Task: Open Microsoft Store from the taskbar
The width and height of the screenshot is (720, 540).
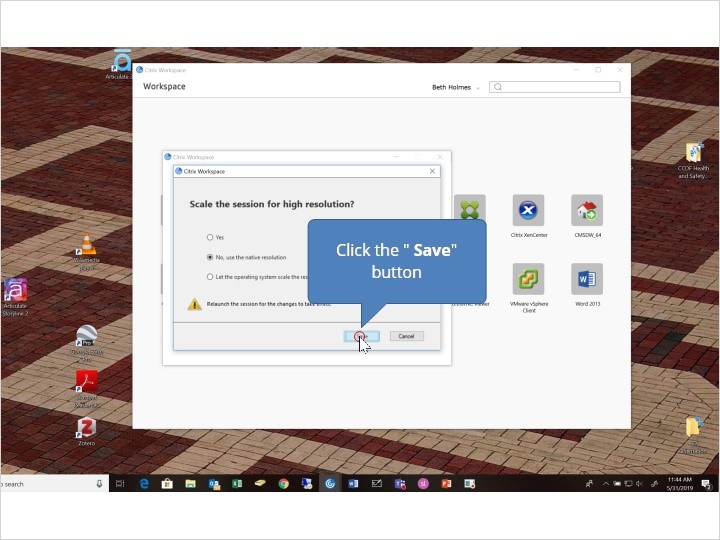Action: 167,484
